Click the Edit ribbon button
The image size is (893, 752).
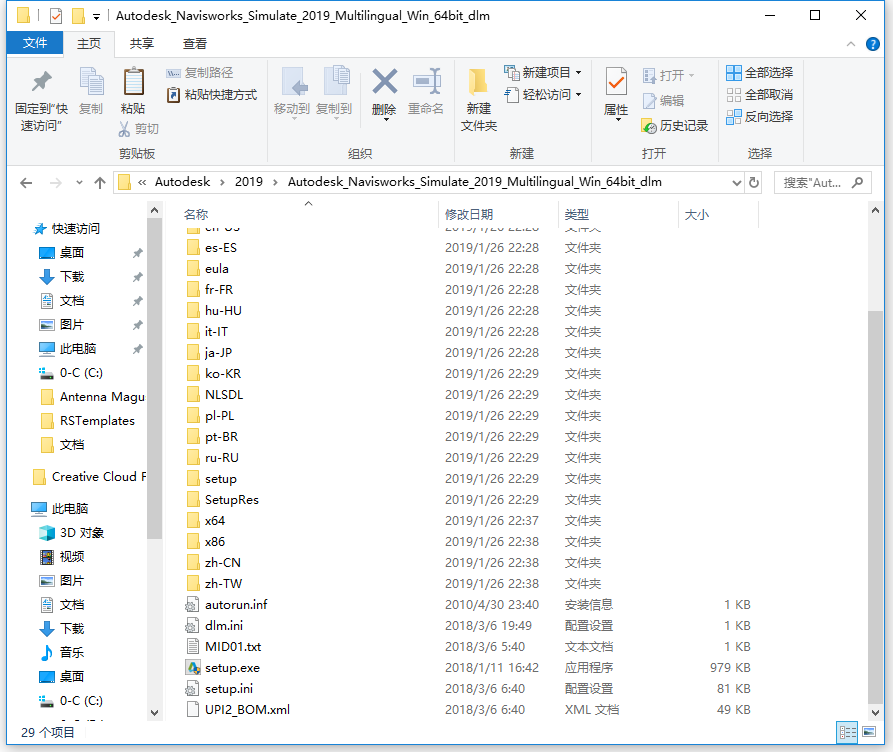663,101
